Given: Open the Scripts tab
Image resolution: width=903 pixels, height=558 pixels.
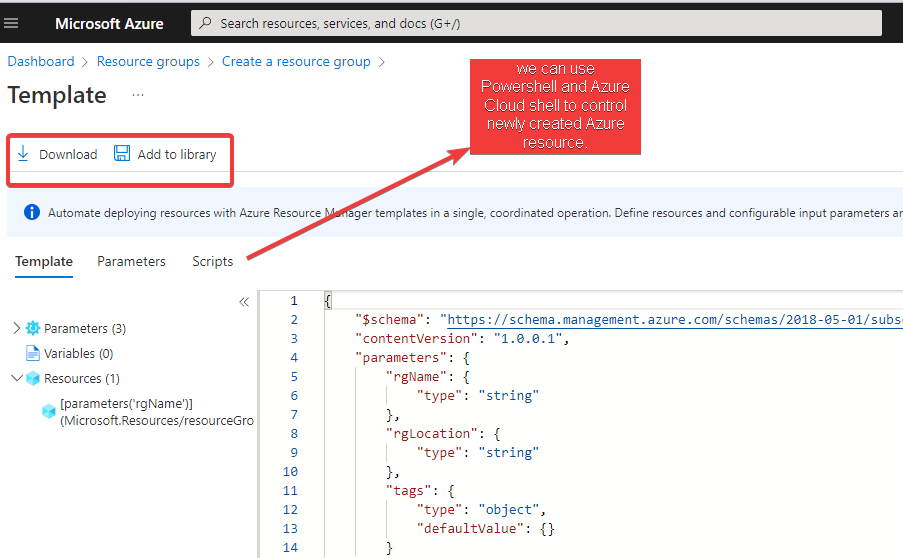Looking at the screenshot, I should (x=213, y=261).
